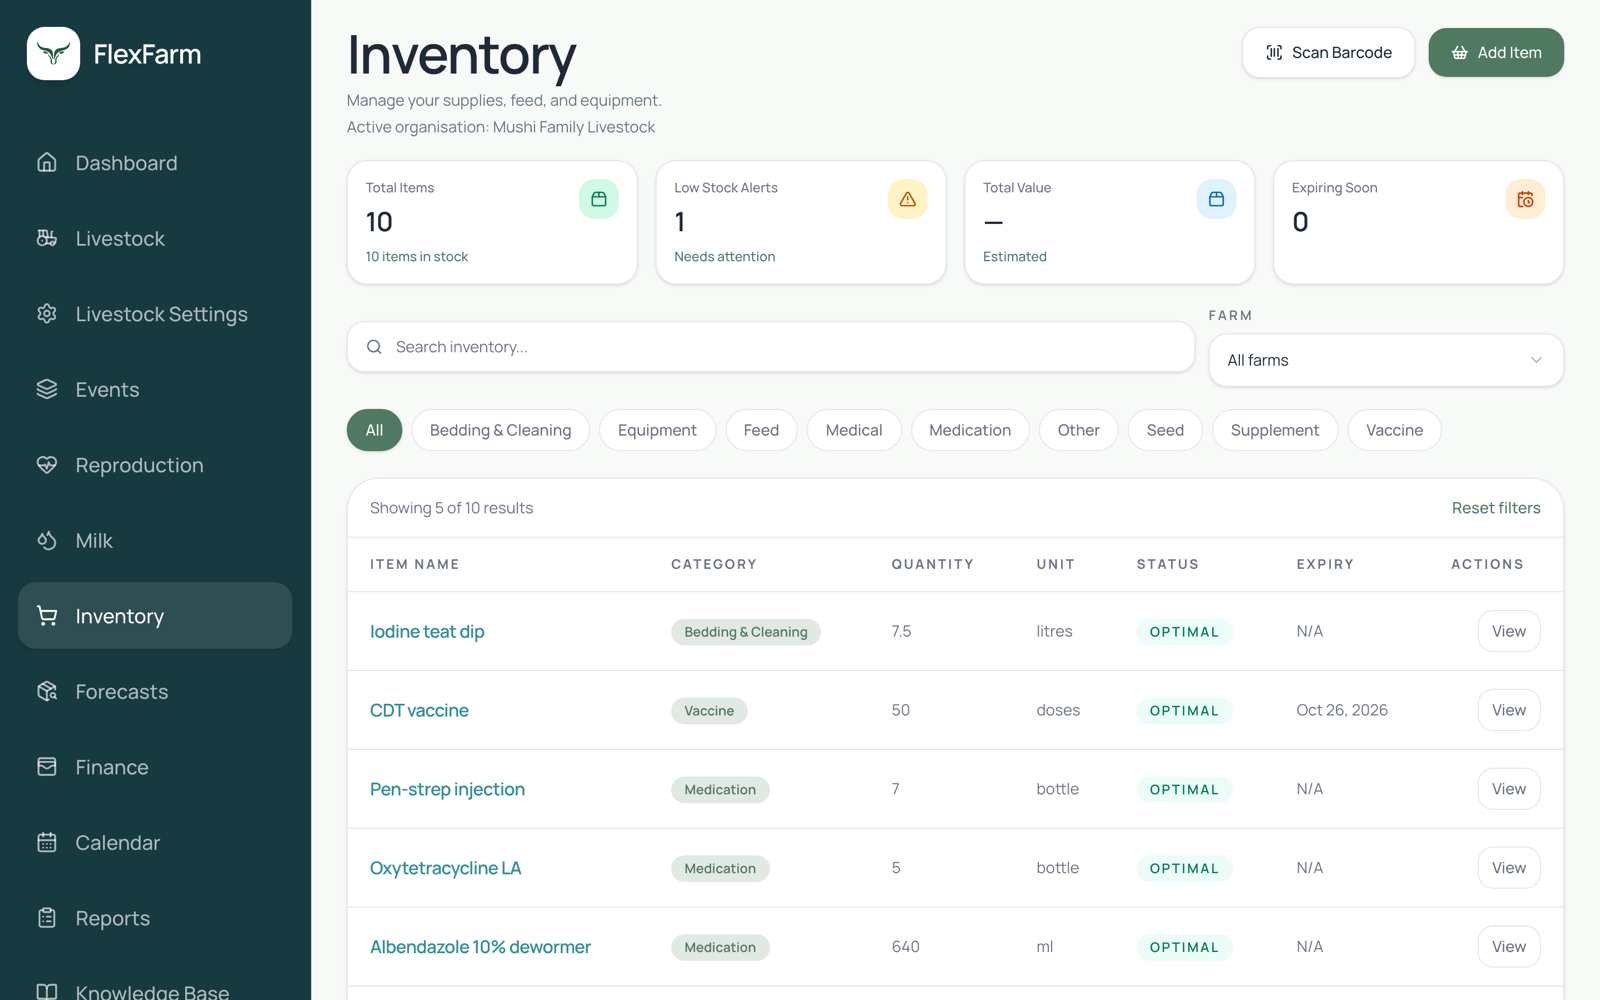Open the Pen-strep injection link
Screen dimensions: 1600x1000
[x=447, y=789]
